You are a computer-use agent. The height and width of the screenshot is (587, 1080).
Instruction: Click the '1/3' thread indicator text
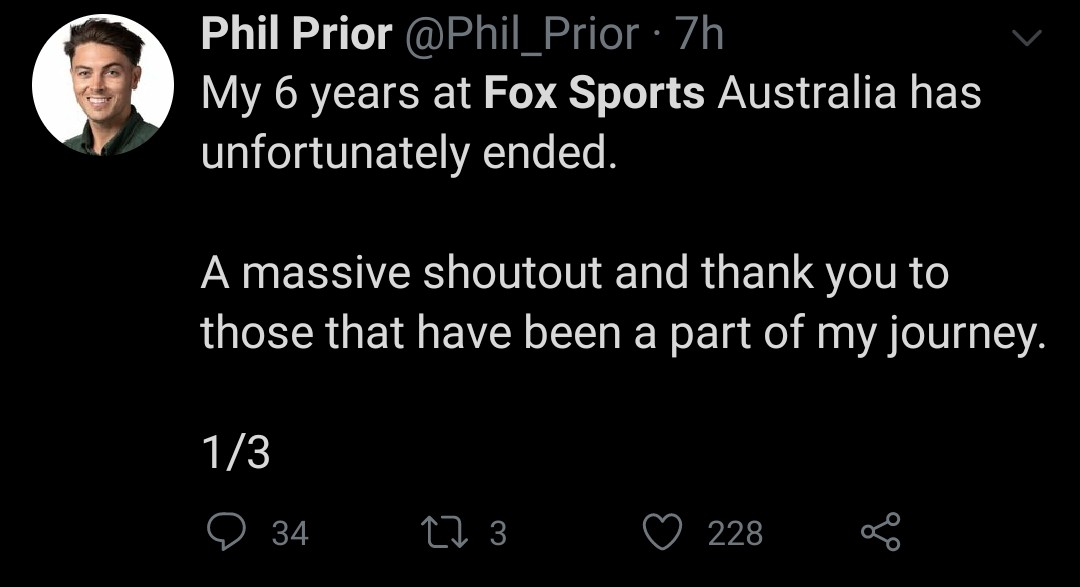coord(236,453)
